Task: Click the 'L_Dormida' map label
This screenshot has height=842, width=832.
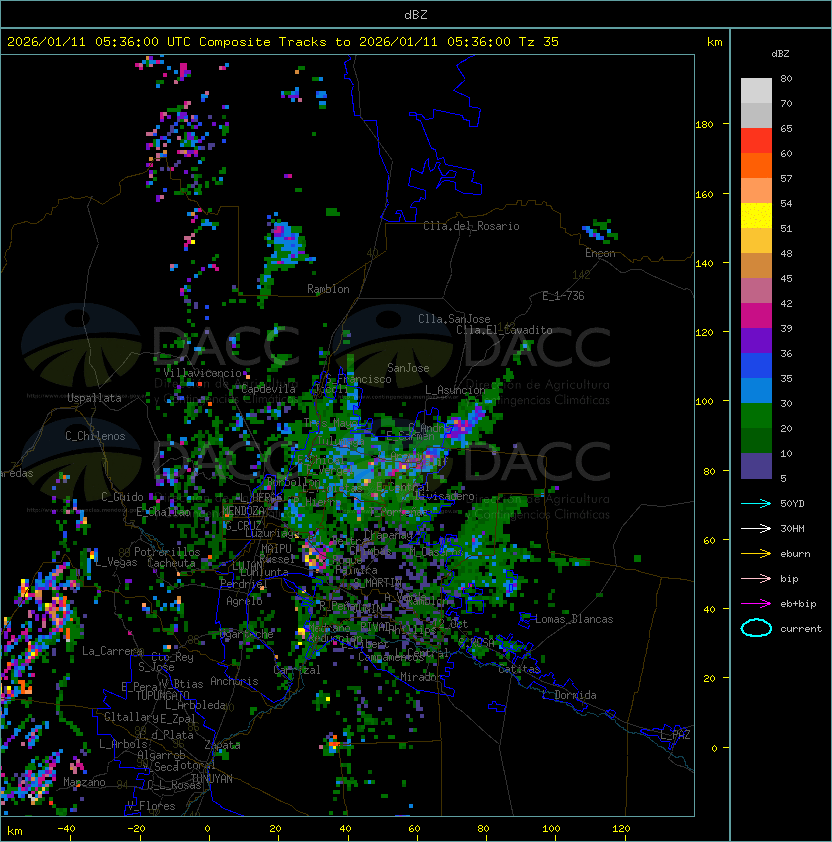Action: tap(569, 695)
